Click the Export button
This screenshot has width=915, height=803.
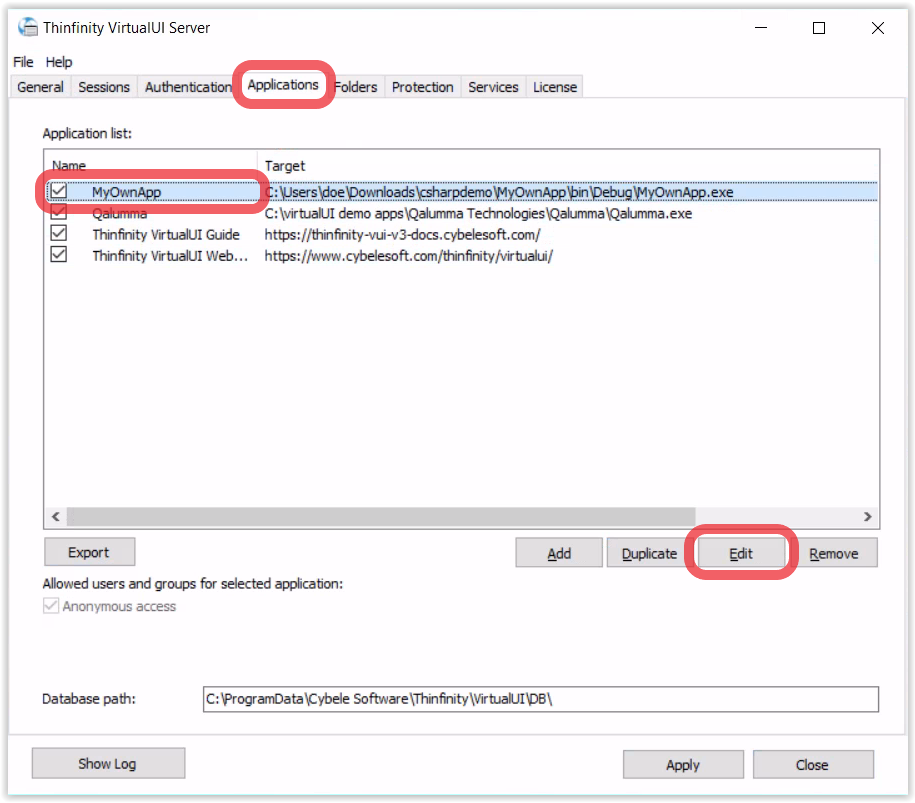pyautogui.click(x=89, y=552)
